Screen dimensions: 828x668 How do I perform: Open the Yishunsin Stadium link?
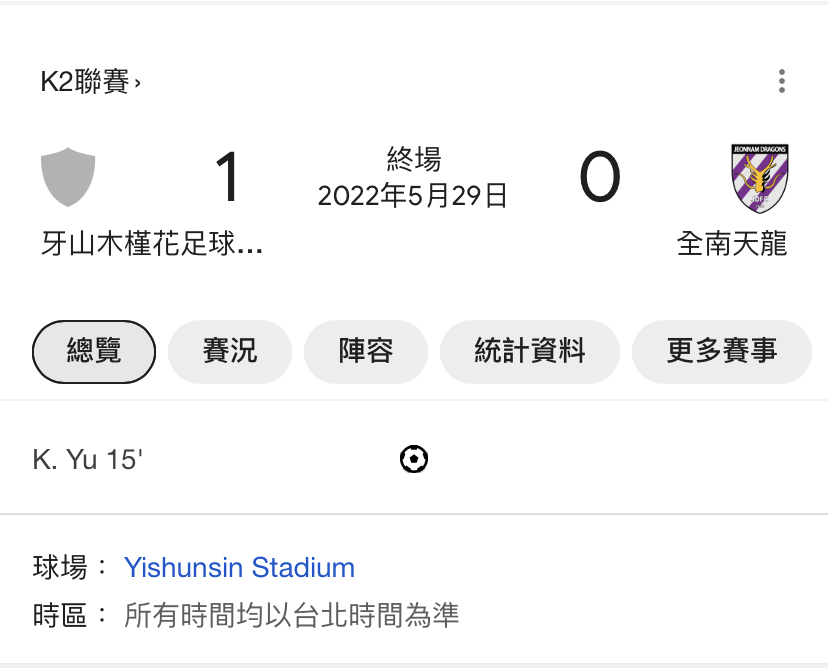[x=239, y=568]
